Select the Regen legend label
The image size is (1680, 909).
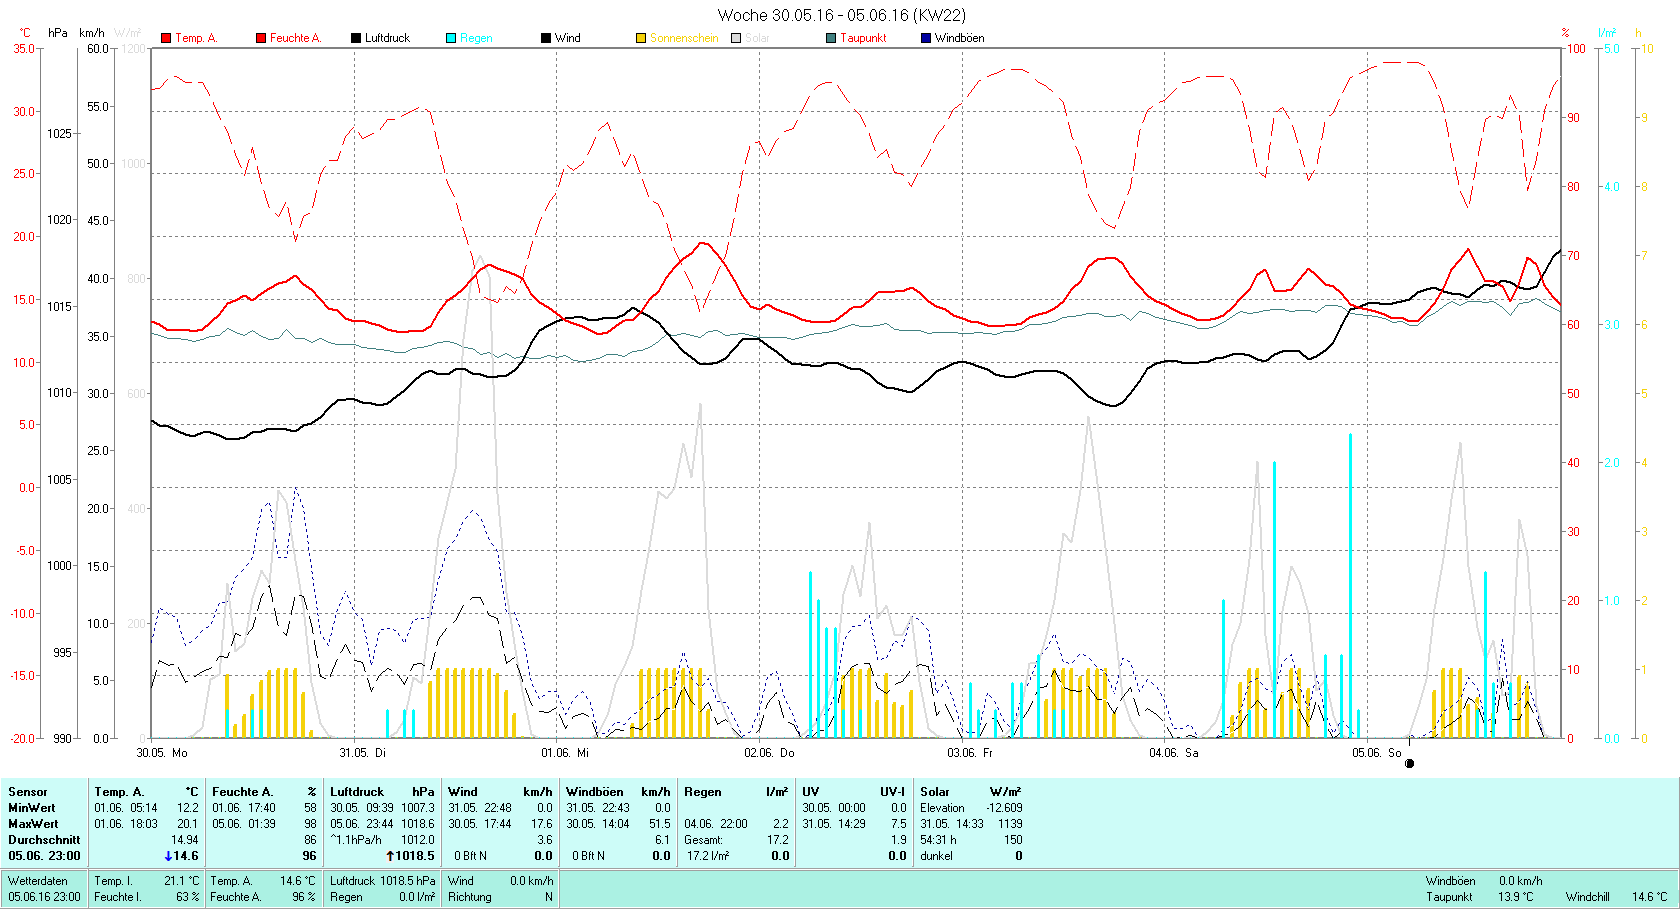476,38
